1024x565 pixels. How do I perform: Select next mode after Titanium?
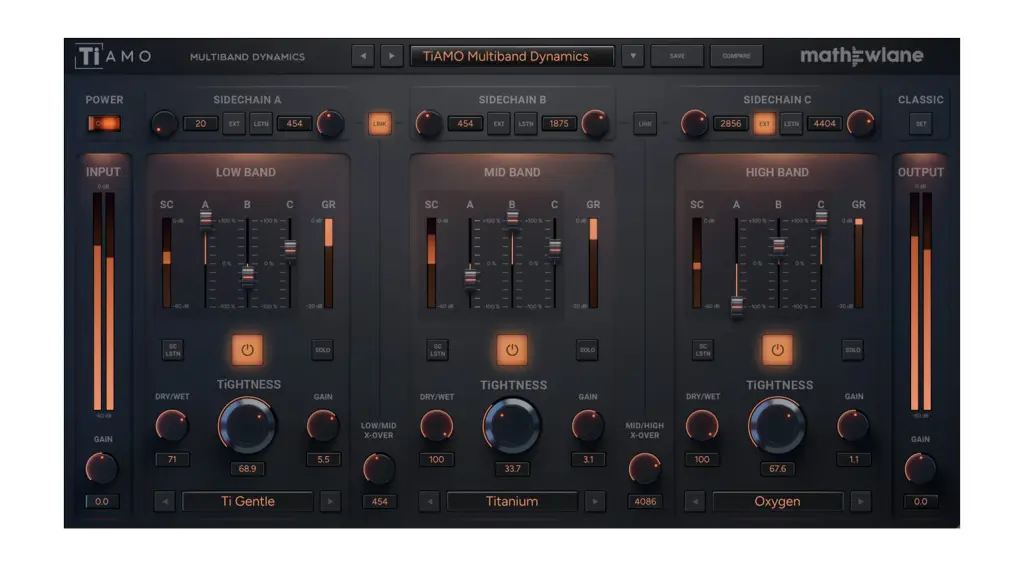595,501
